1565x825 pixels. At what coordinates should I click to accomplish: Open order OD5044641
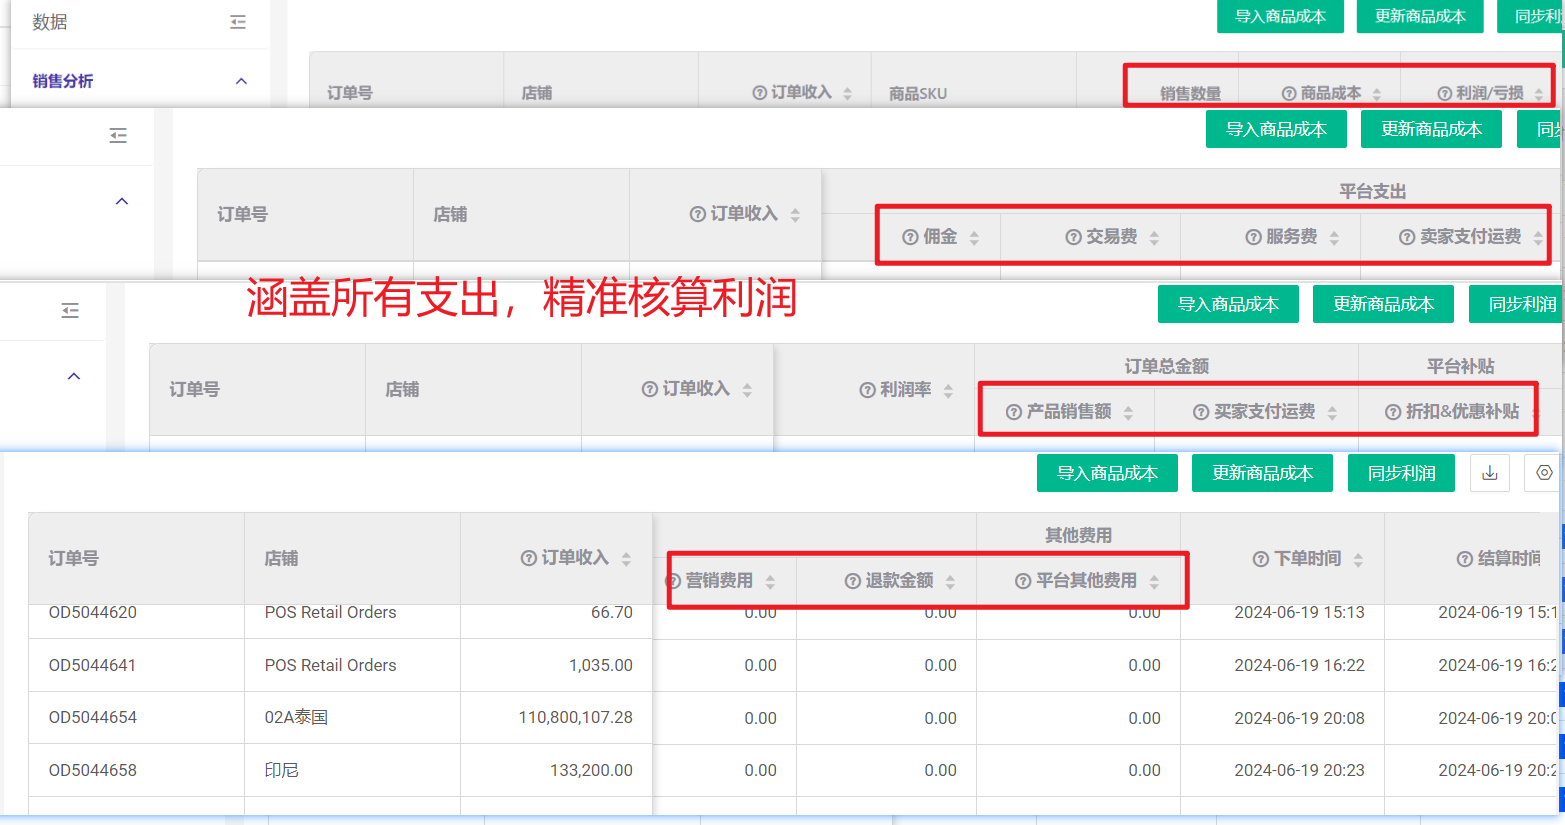click(x=93, y=665)
